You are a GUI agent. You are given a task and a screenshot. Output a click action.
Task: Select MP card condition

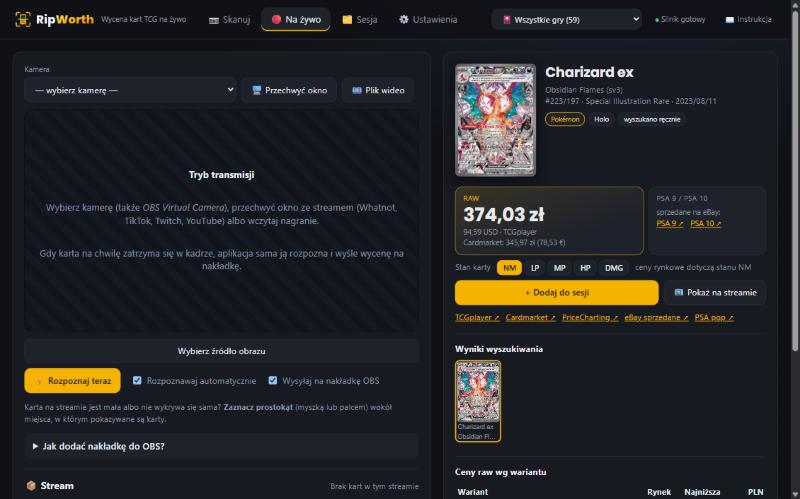pyautogui.click(x=559, y=268)
